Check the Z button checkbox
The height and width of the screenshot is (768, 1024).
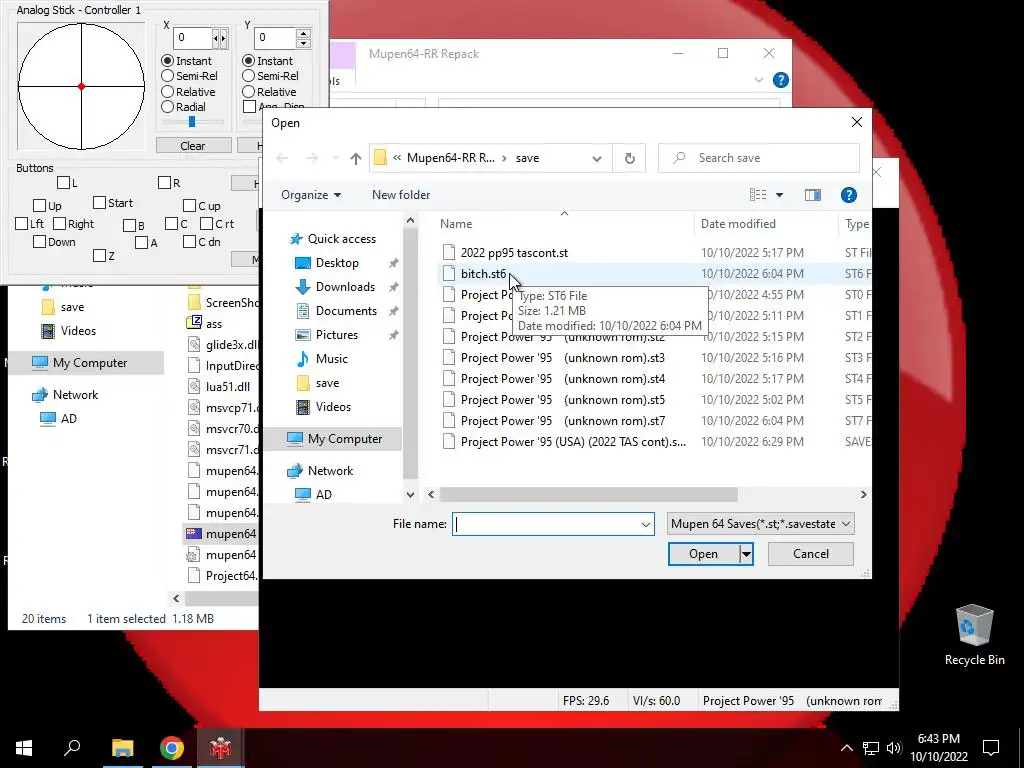(x=99, y=256)
